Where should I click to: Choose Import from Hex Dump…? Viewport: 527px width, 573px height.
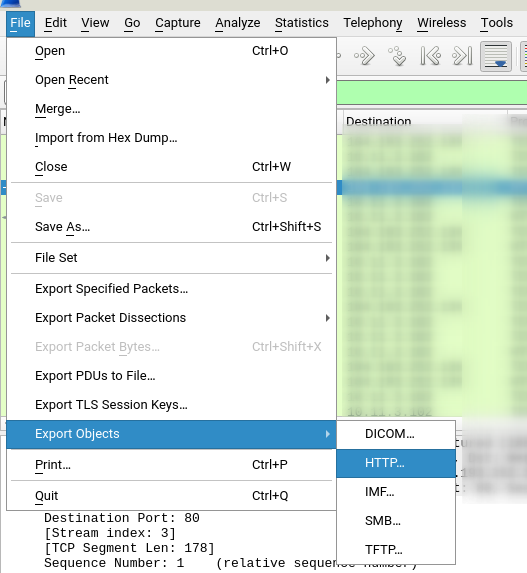click(x=171, y=138)
